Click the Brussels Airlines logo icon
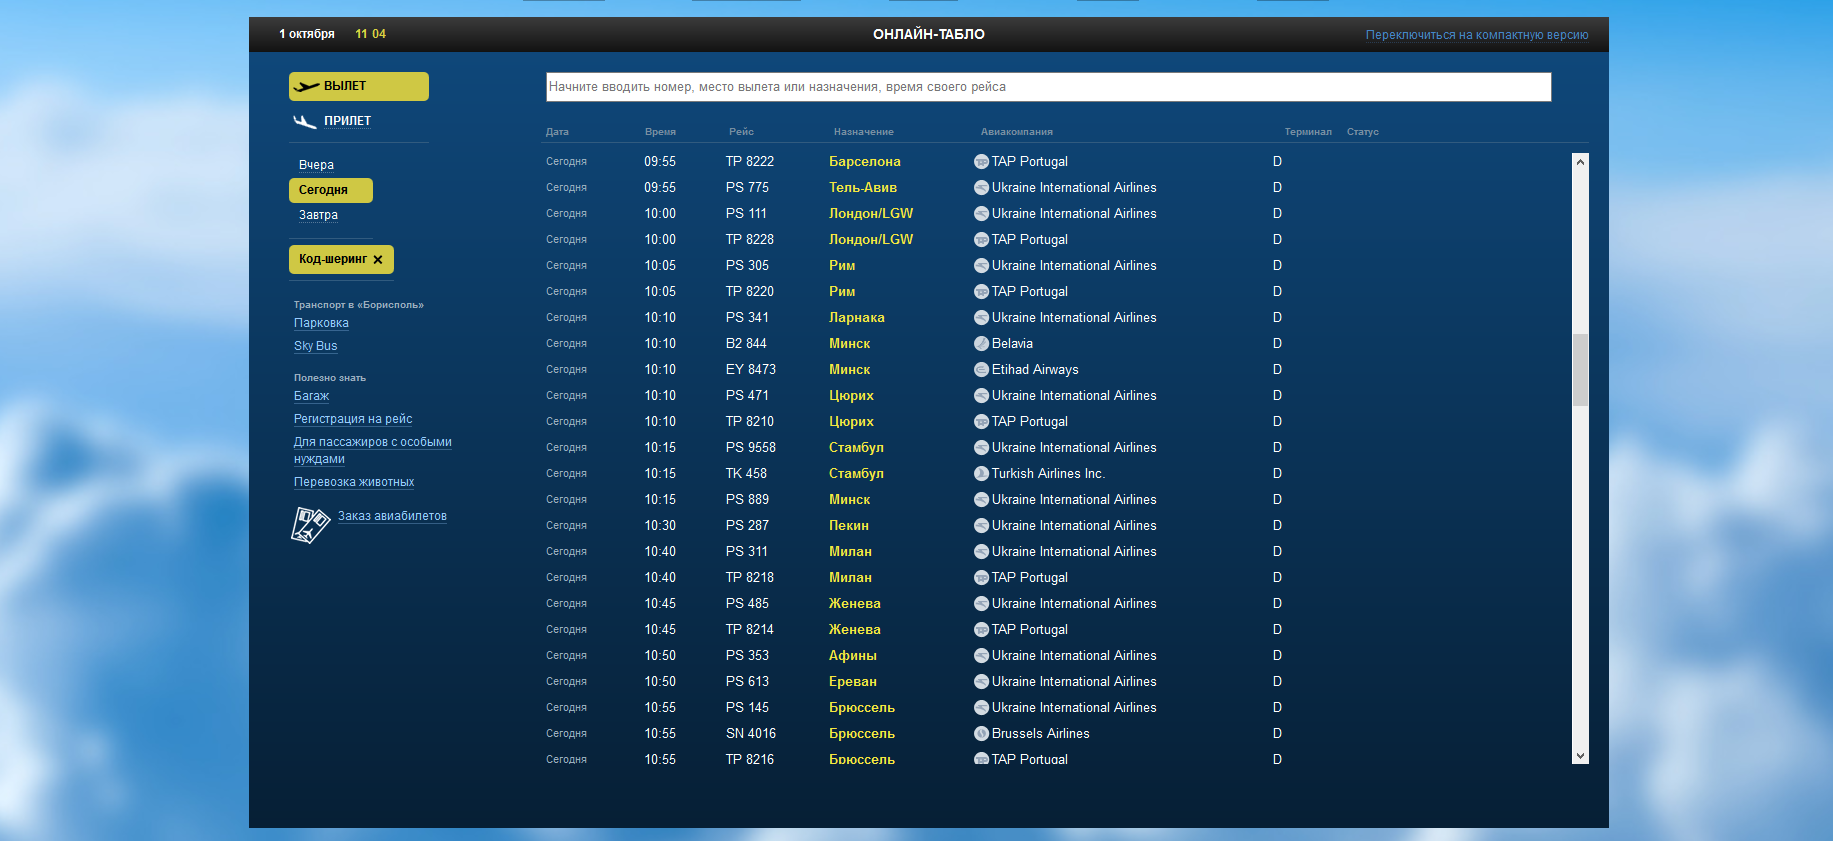This screenshot has width=1833, height=841. pyautogui.click(x=981, y=734)
